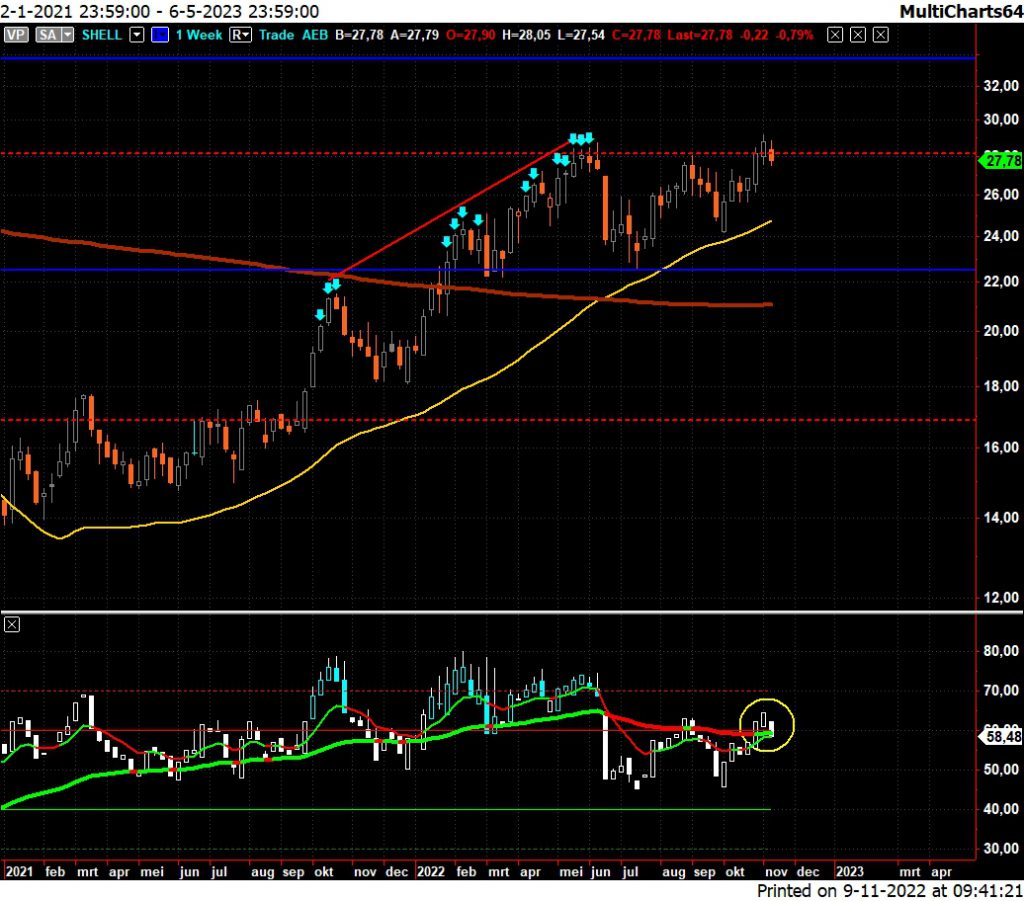This screenshot has height=901, width=1024.
Task: Open the symbol dropdown next to SHELL
Action: point(136,35)
